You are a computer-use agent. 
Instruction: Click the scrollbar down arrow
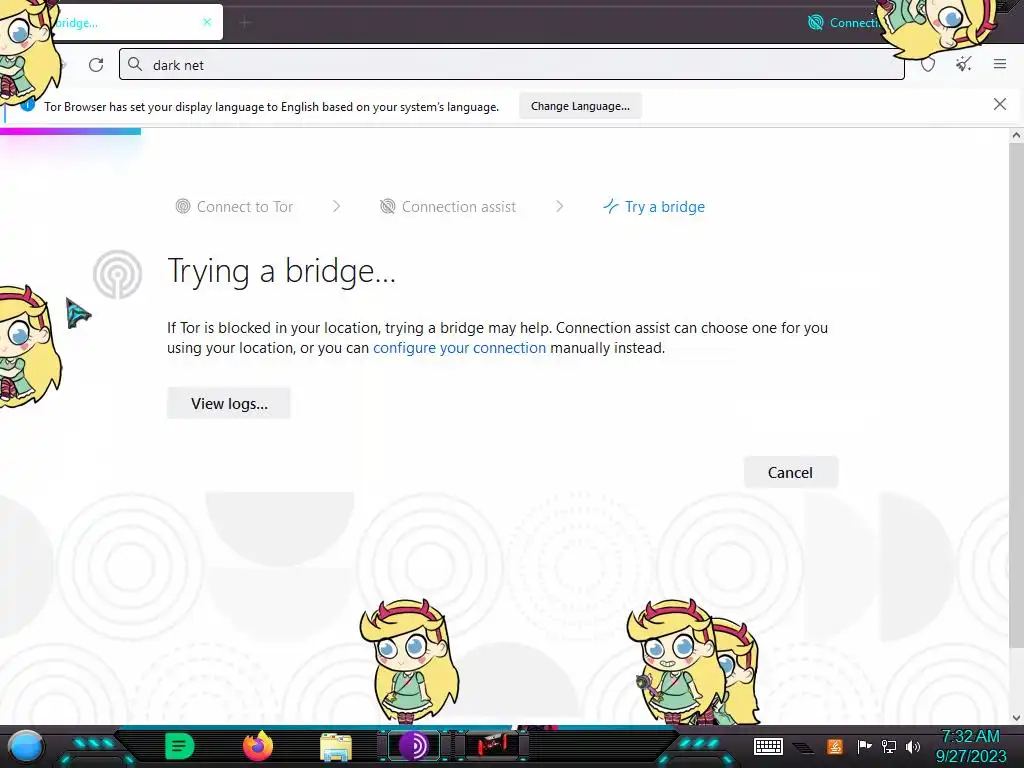tap(1016, 718)
